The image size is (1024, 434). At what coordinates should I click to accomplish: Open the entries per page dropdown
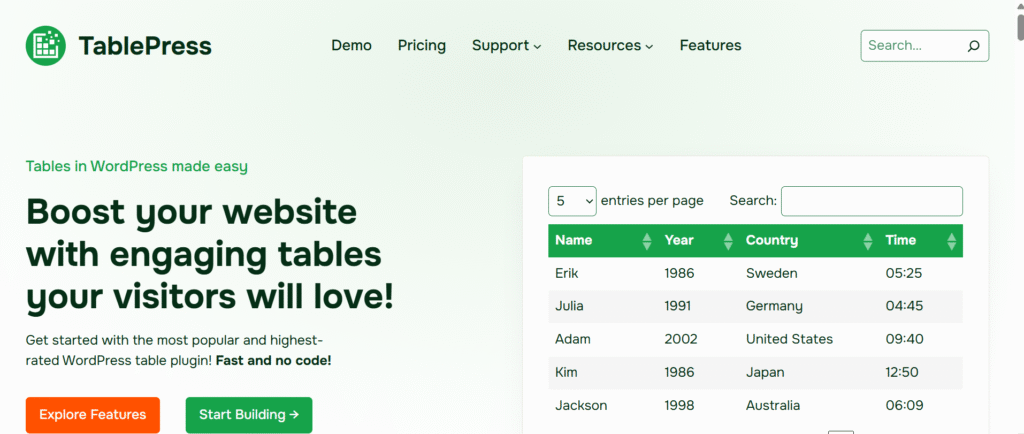(x=572, y=201)
